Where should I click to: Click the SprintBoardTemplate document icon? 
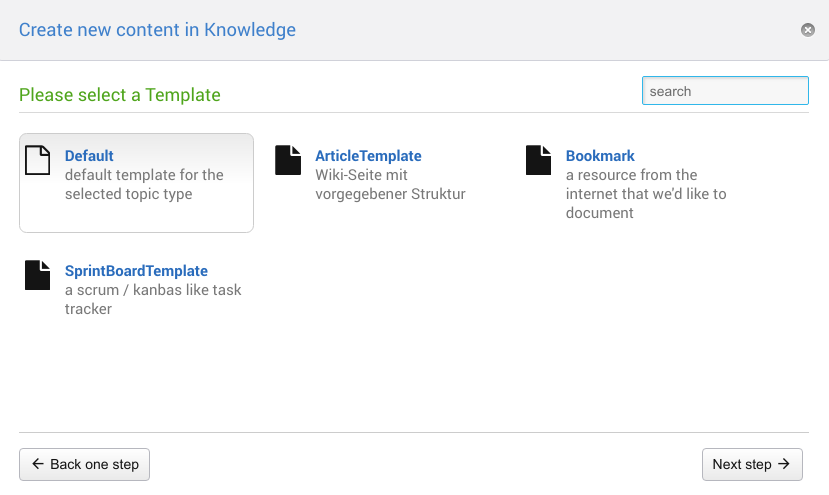coord(37,275)
